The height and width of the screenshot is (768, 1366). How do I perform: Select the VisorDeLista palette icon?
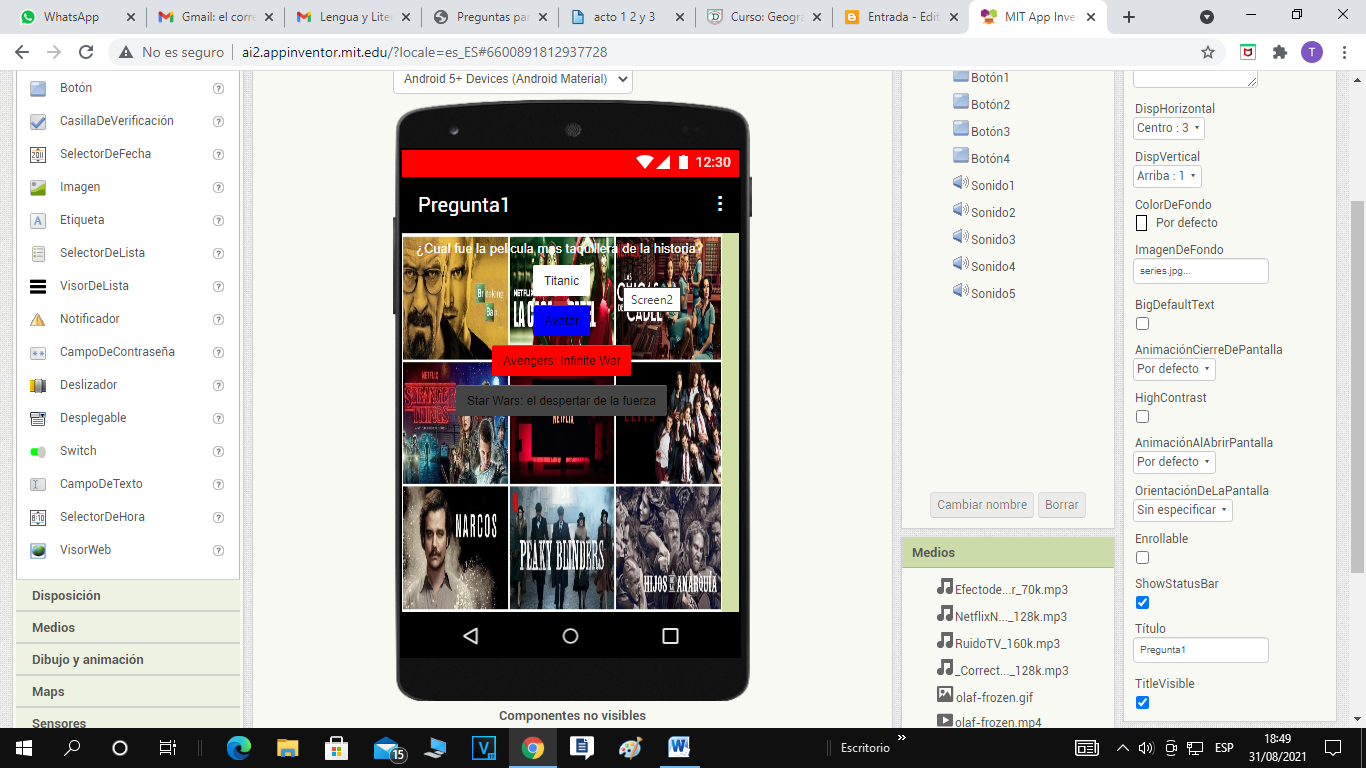coord(38,286)
